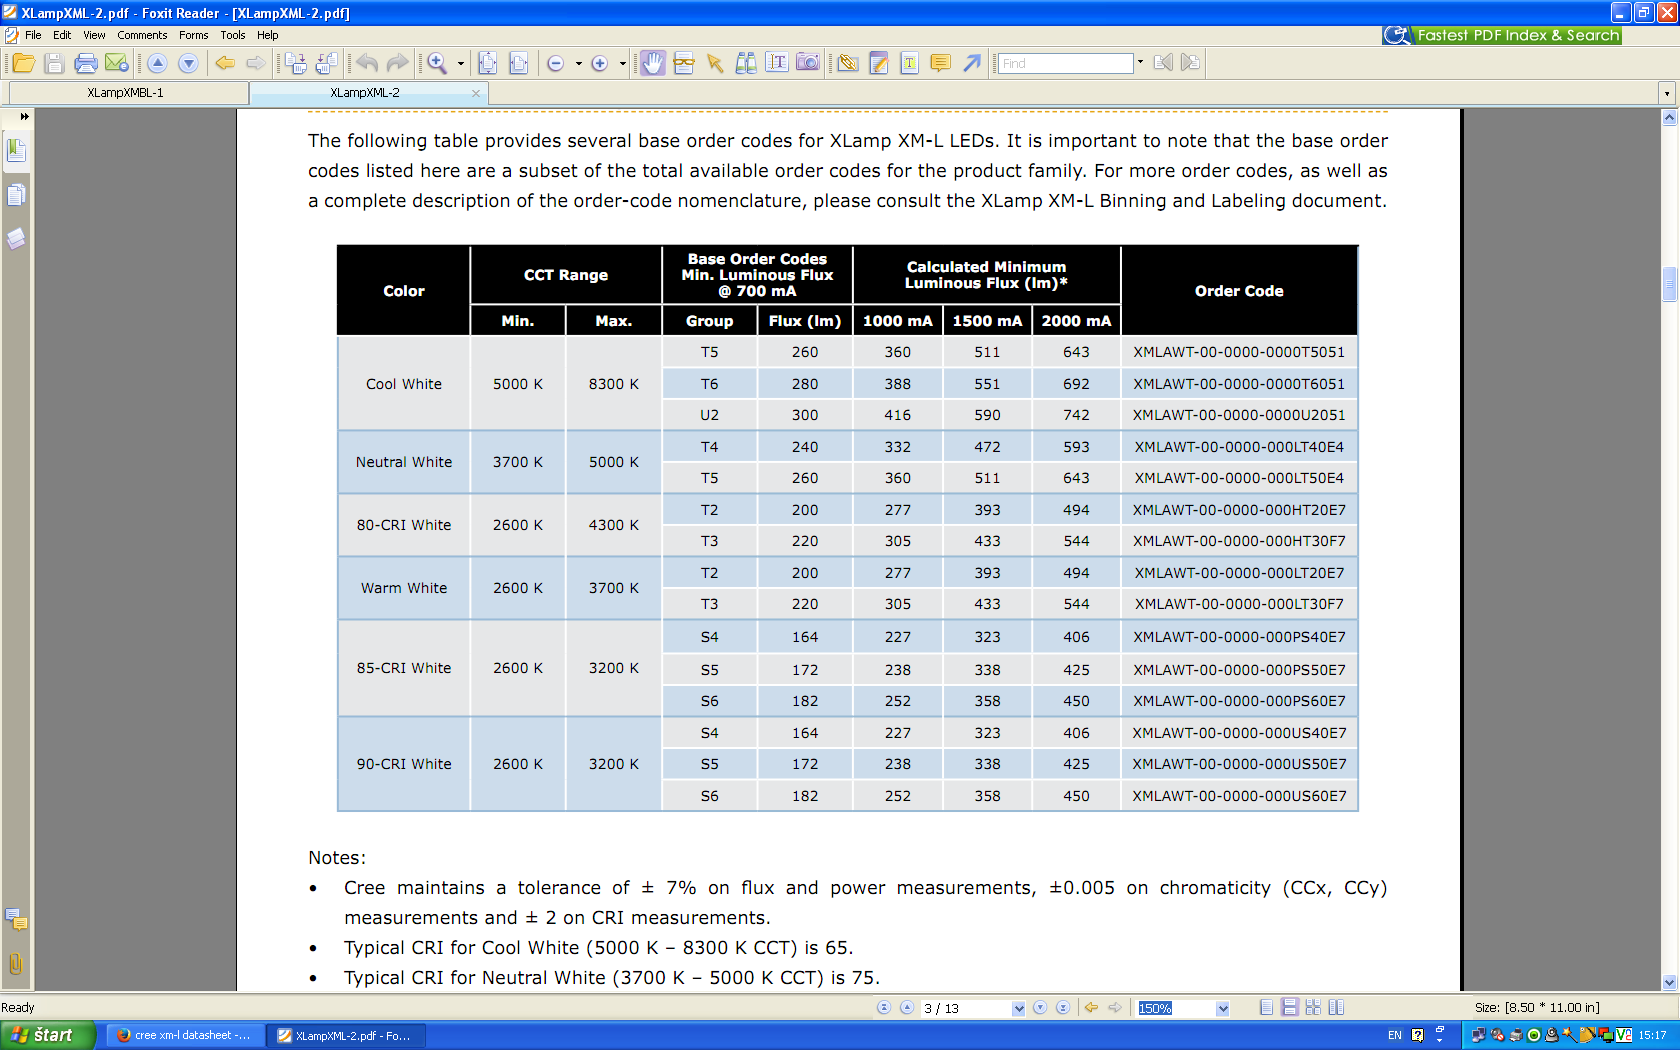
Task: Go to previous page with up-arrow icon
Action: point(157,63)
